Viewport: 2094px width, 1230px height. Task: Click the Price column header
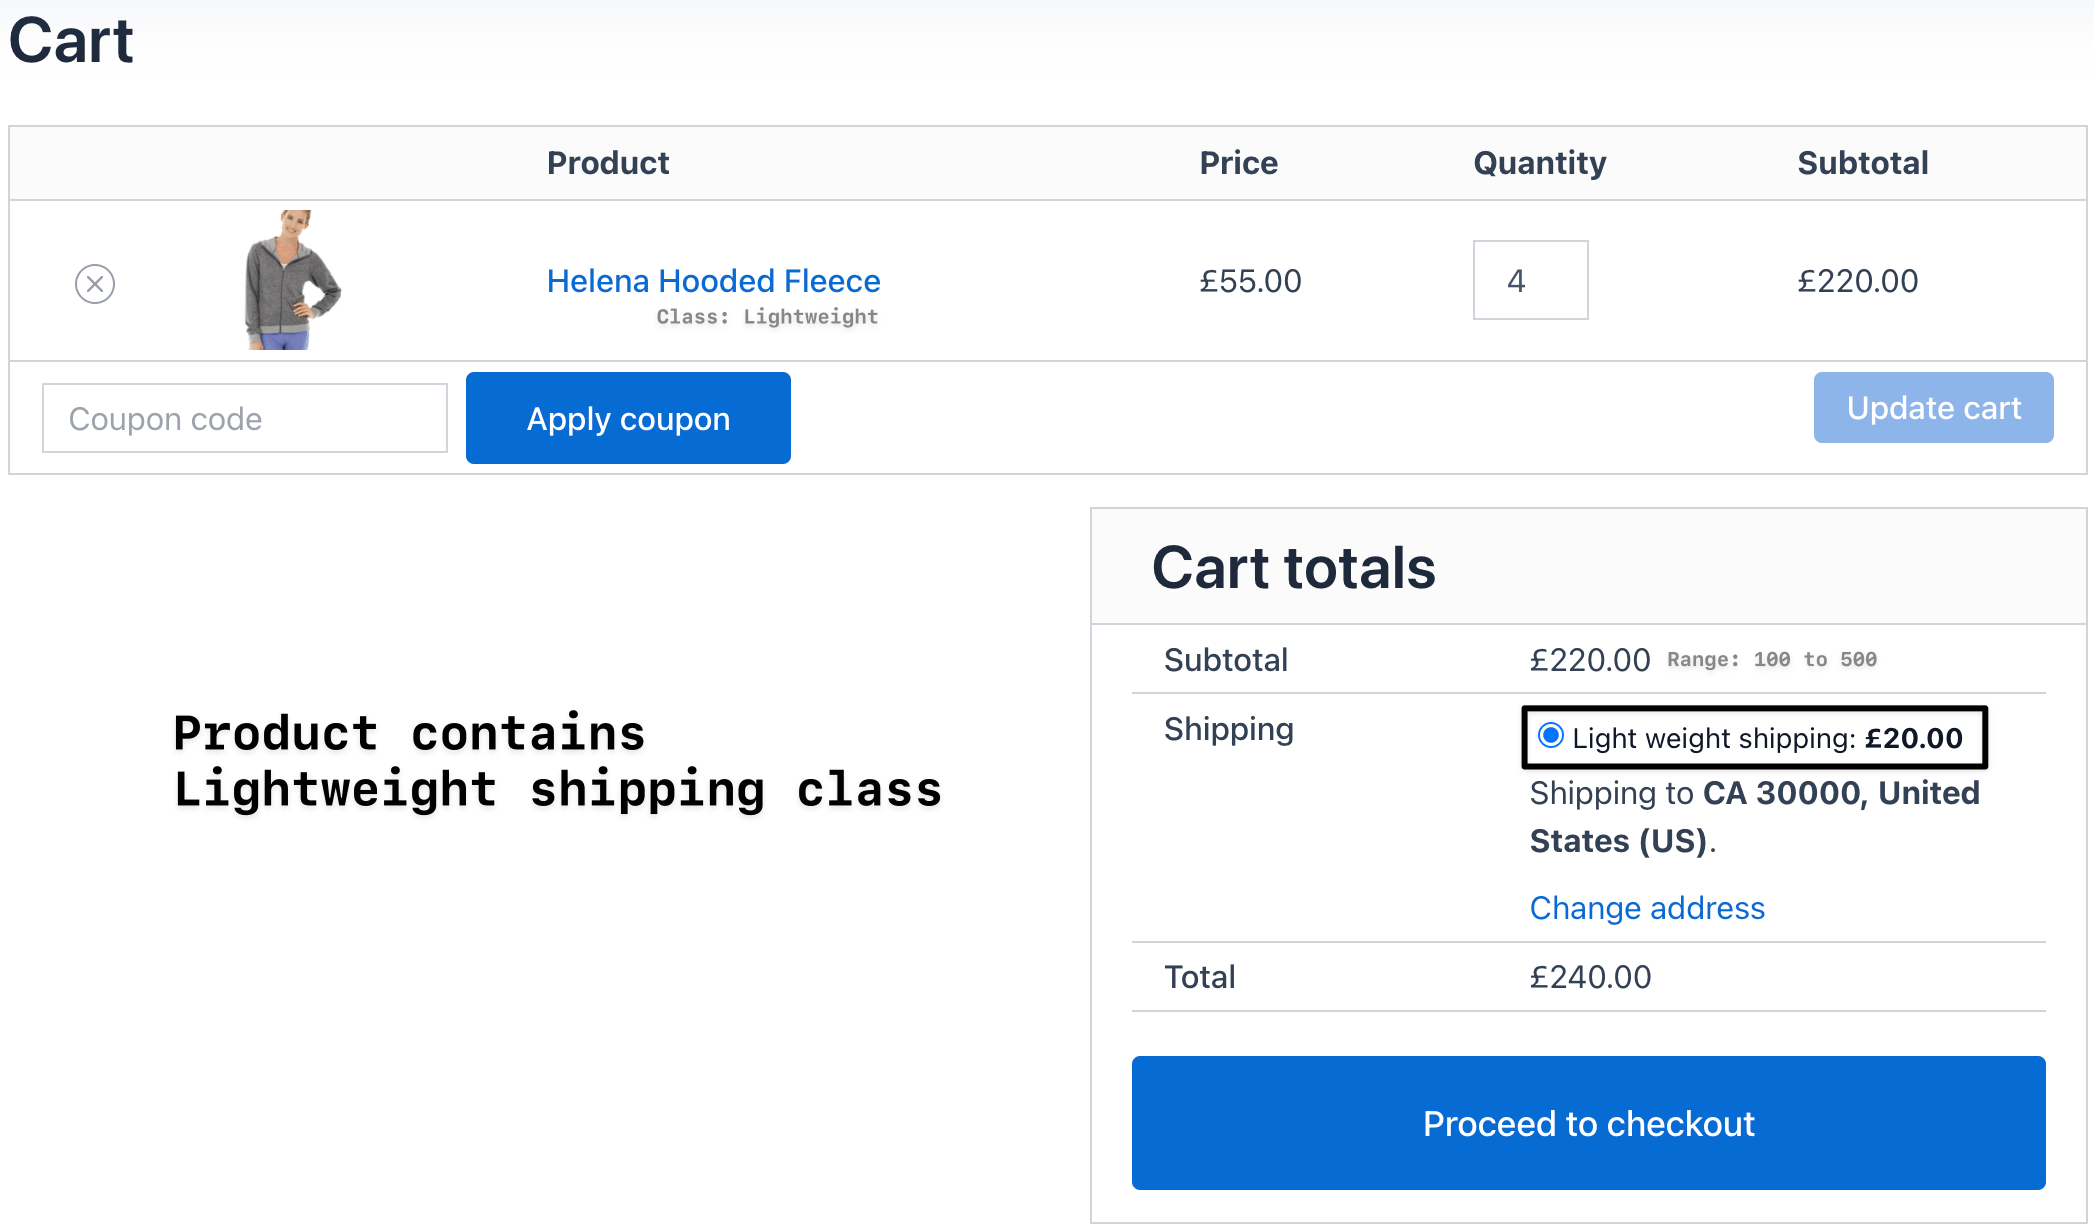(1238, 163)
